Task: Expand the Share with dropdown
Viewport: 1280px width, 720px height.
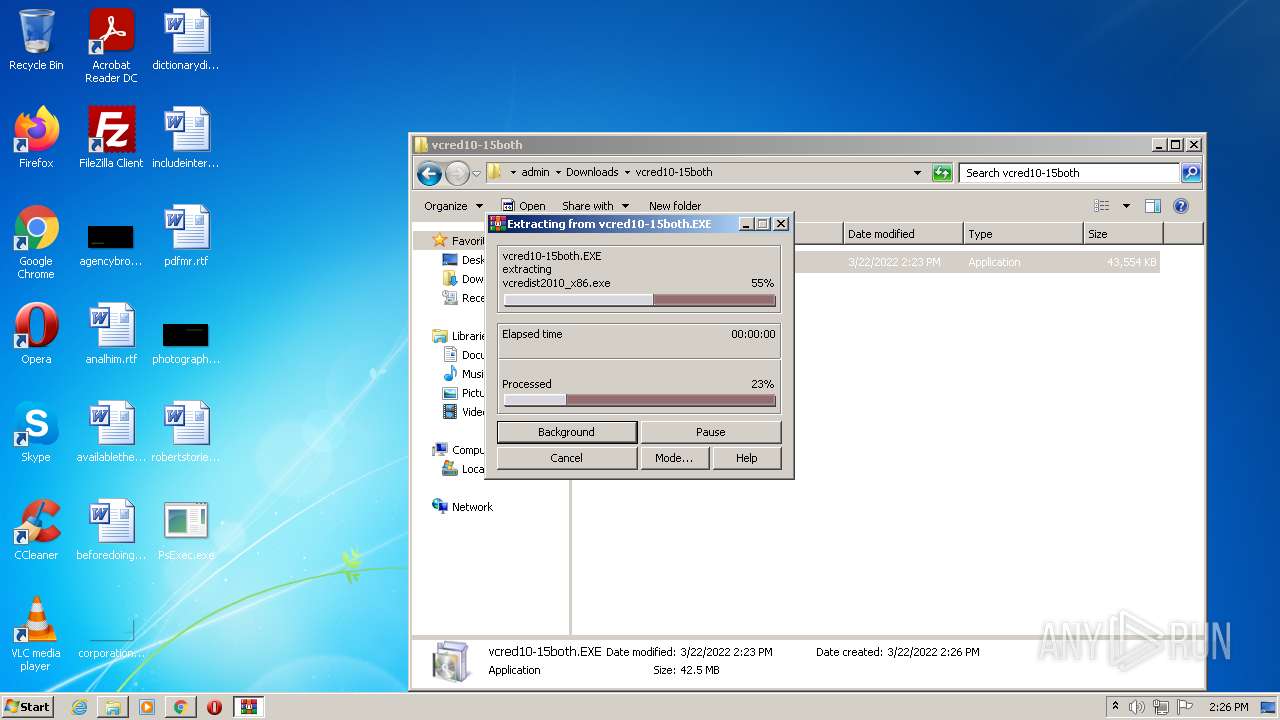Action: pyautogui.click(x=595, y=206)
